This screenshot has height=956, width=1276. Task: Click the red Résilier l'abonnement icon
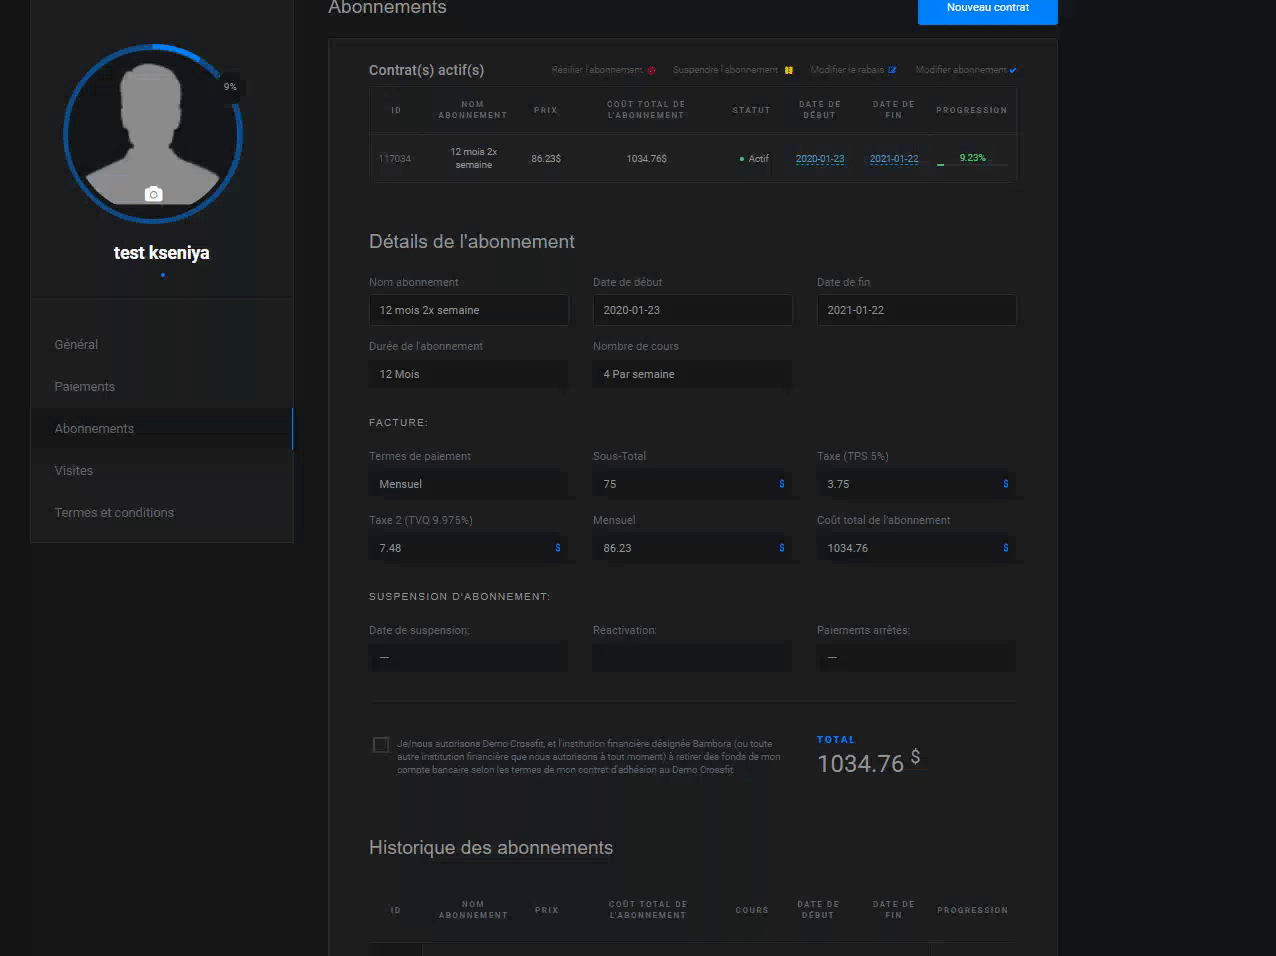pos(652,71)
